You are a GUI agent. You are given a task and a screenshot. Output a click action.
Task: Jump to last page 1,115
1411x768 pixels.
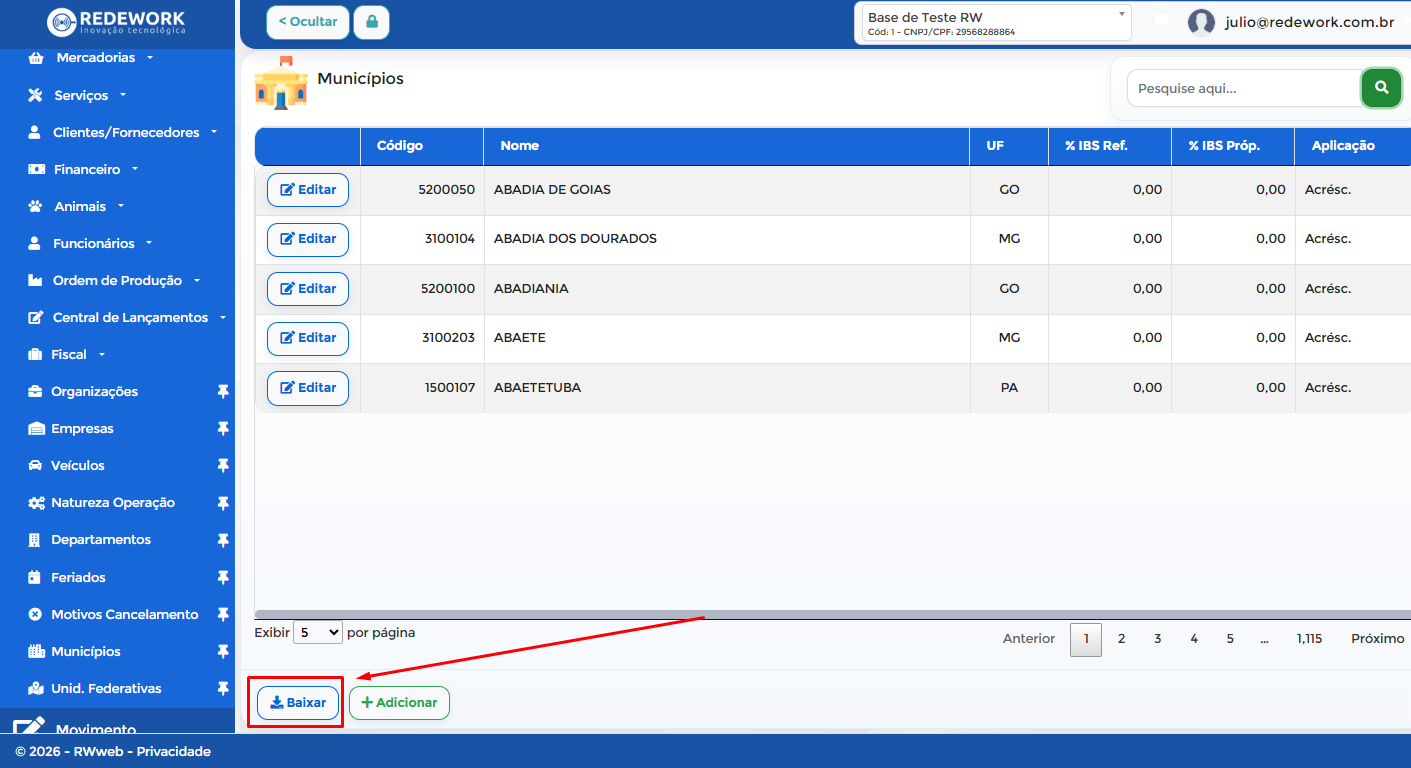pos(1309,639)
